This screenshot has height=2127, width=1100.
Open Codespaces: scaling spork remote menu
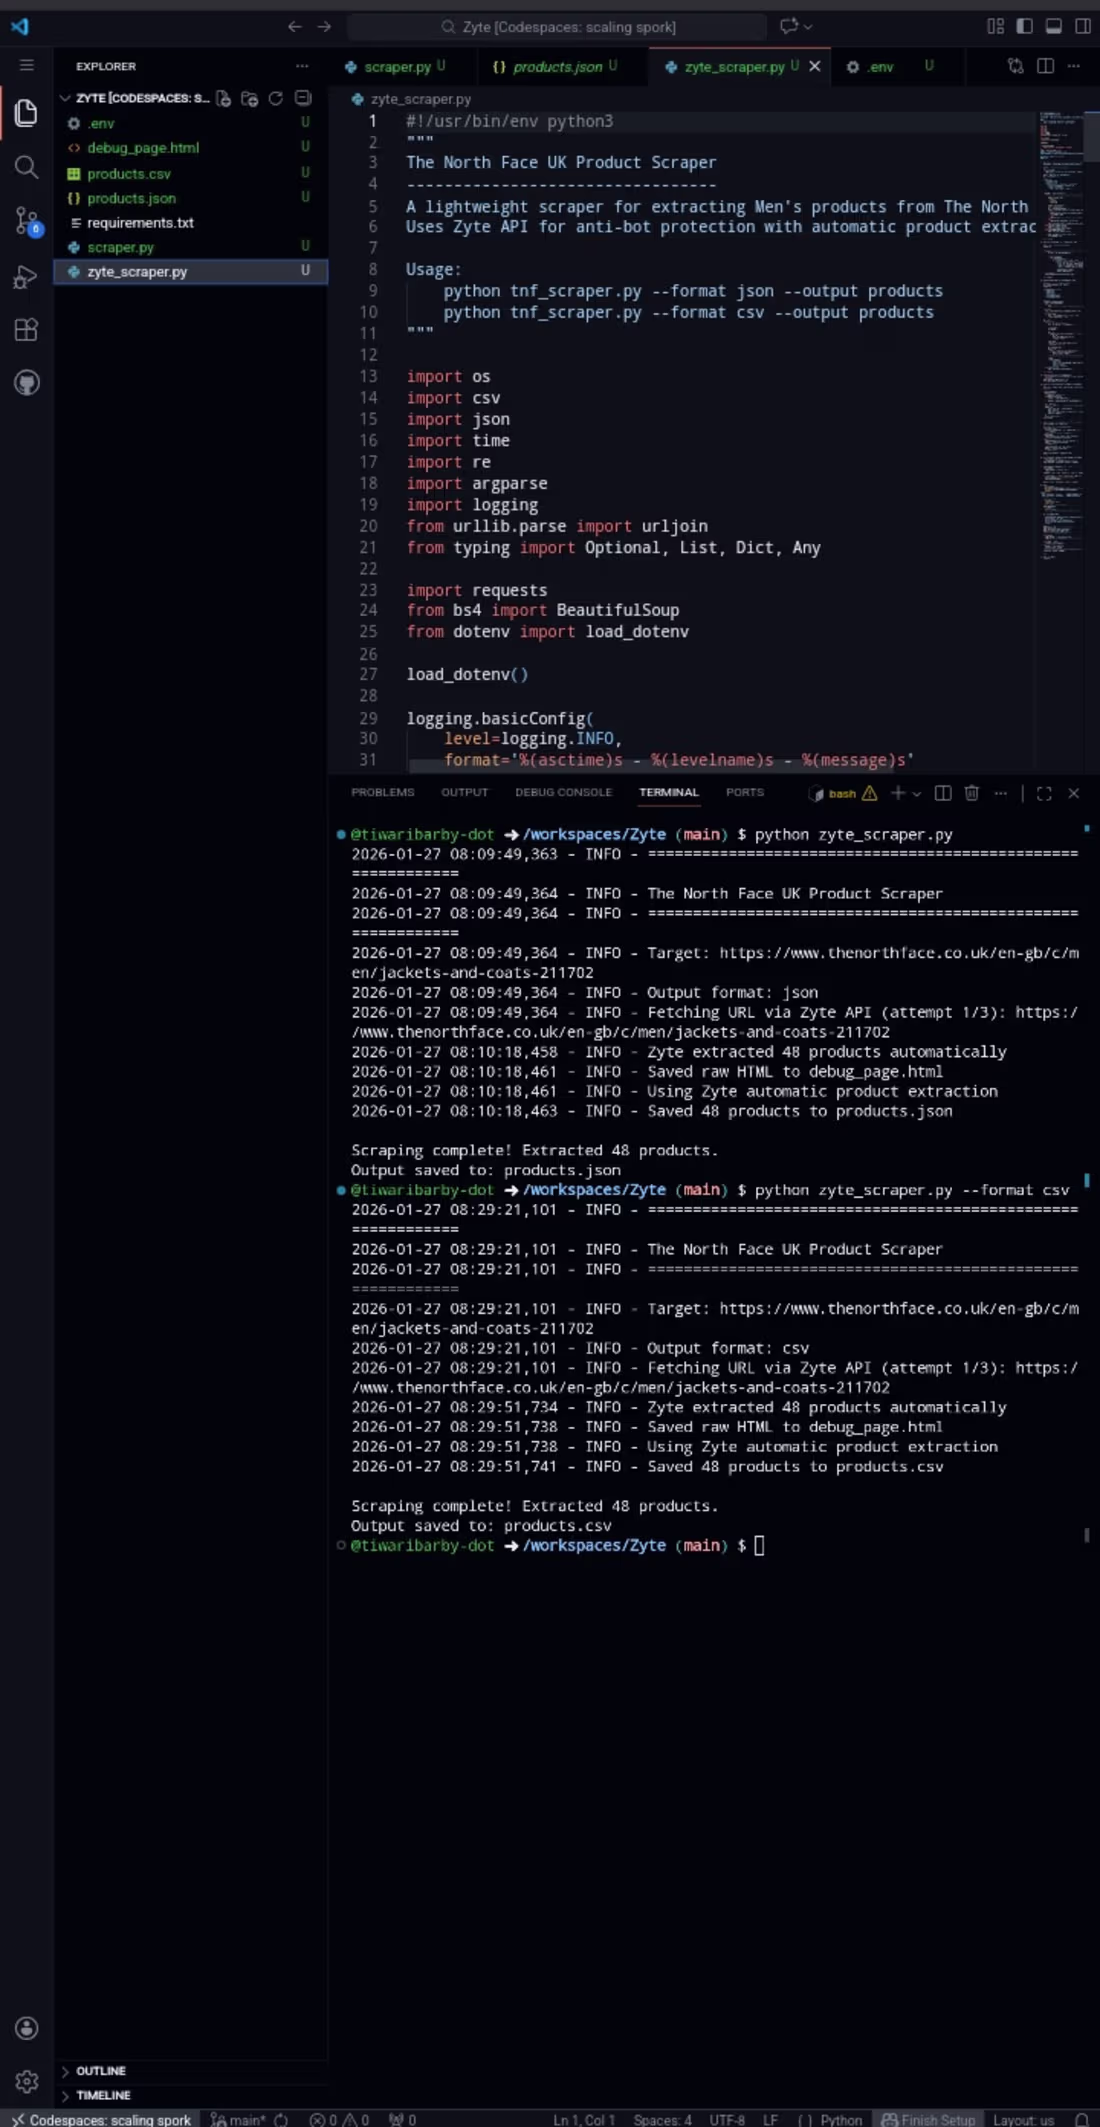point(100,2119)
